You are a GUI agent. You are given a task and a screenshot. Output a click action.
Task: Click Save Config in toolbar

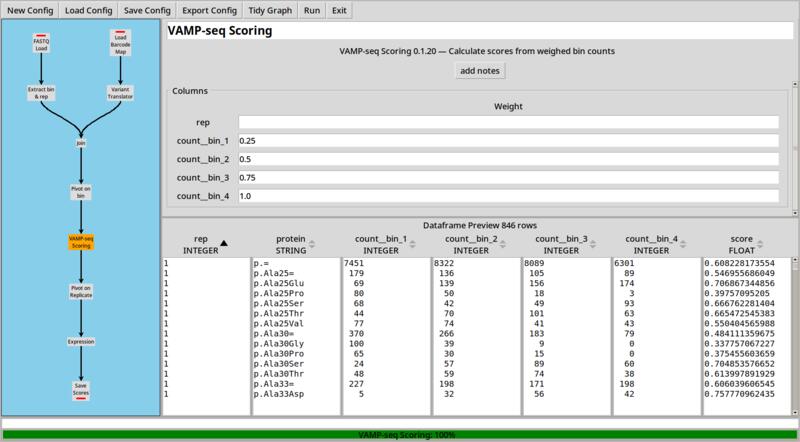(147, 10)
